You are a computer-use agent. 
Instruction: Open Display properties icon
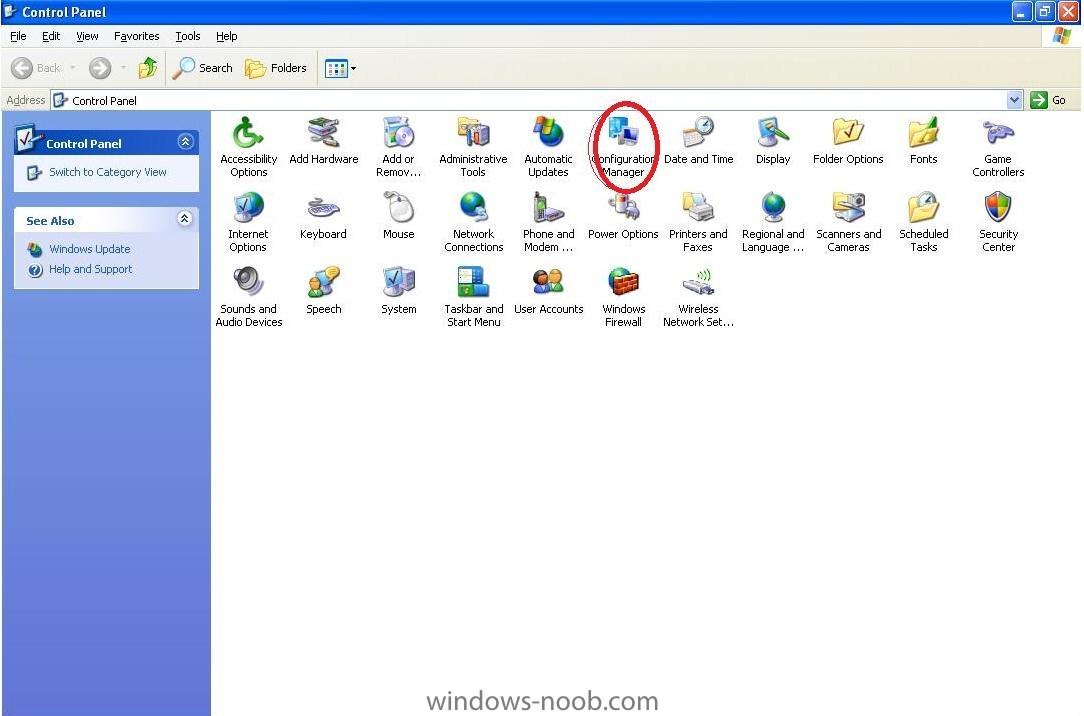pyautogui.click(x=773, y=141)
